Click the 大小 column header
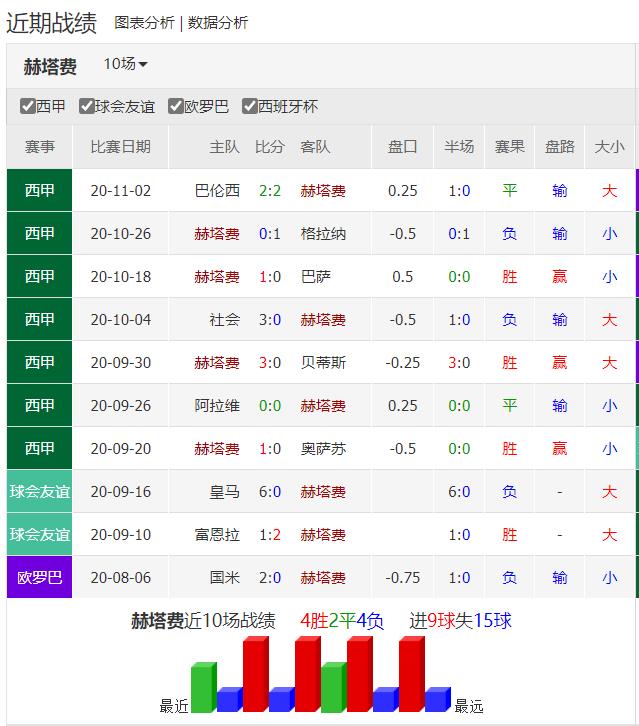This screenshot has width=639, height=726. (609, 146)
